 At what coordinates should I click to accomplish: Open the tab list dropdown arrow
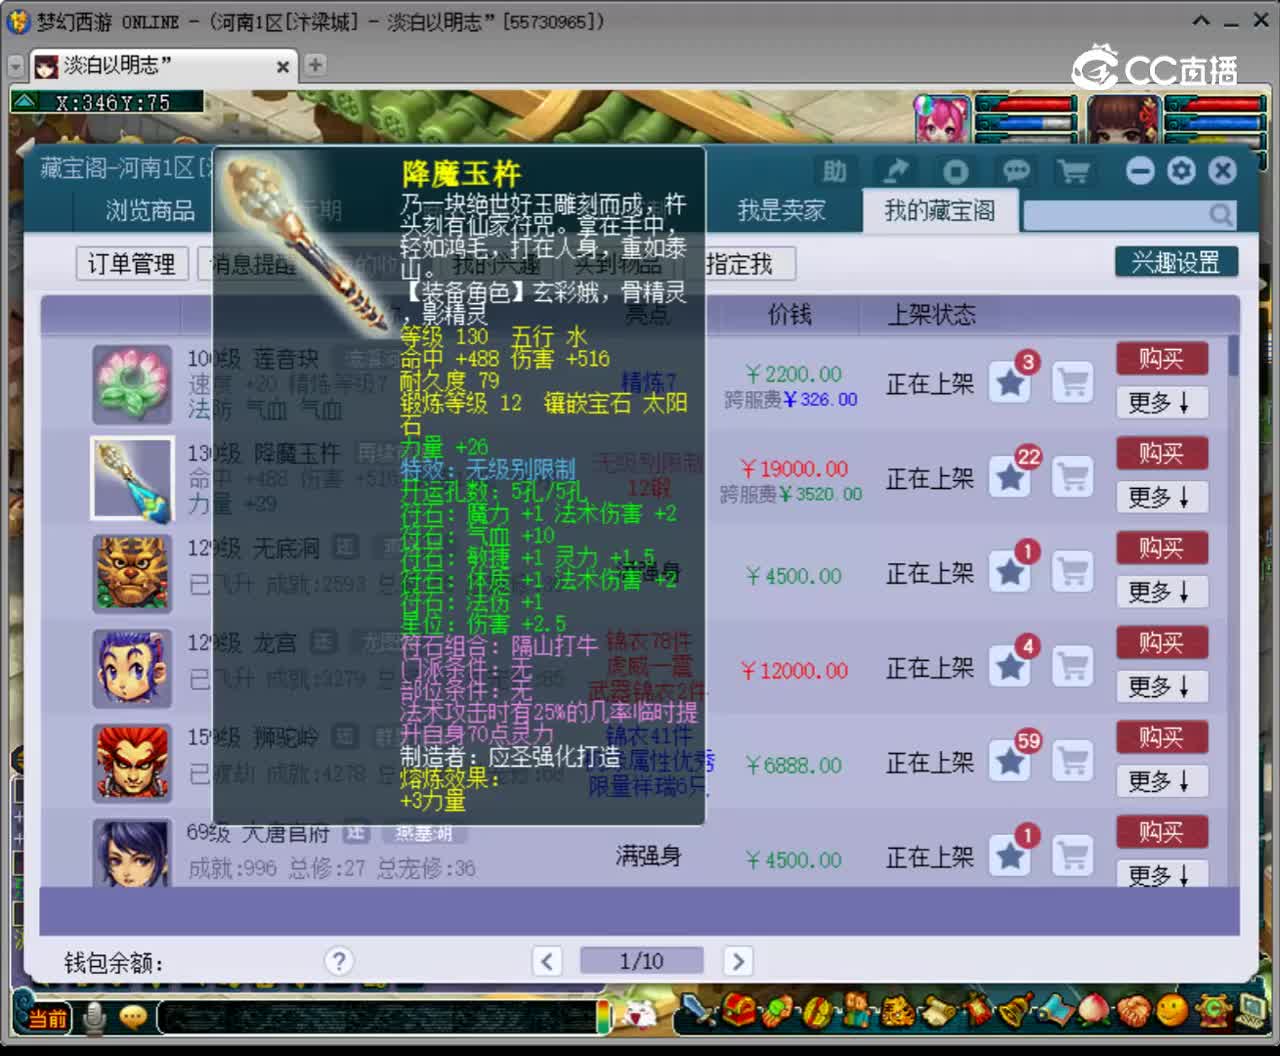pos(16,66)
